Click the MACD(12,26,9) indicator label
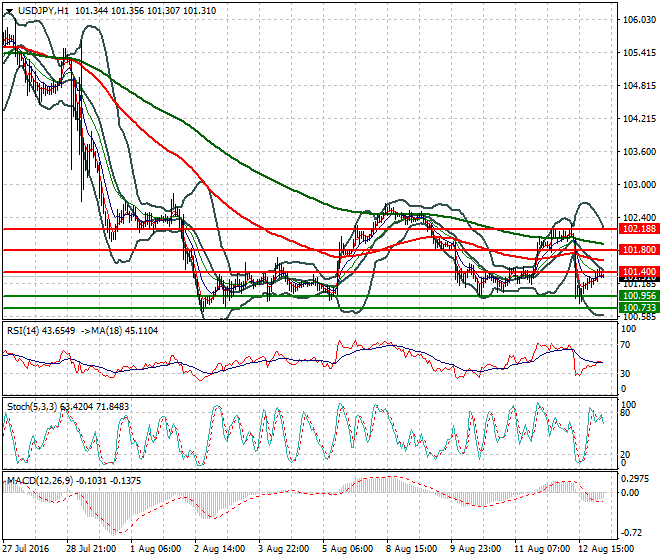 pos(37,481)
